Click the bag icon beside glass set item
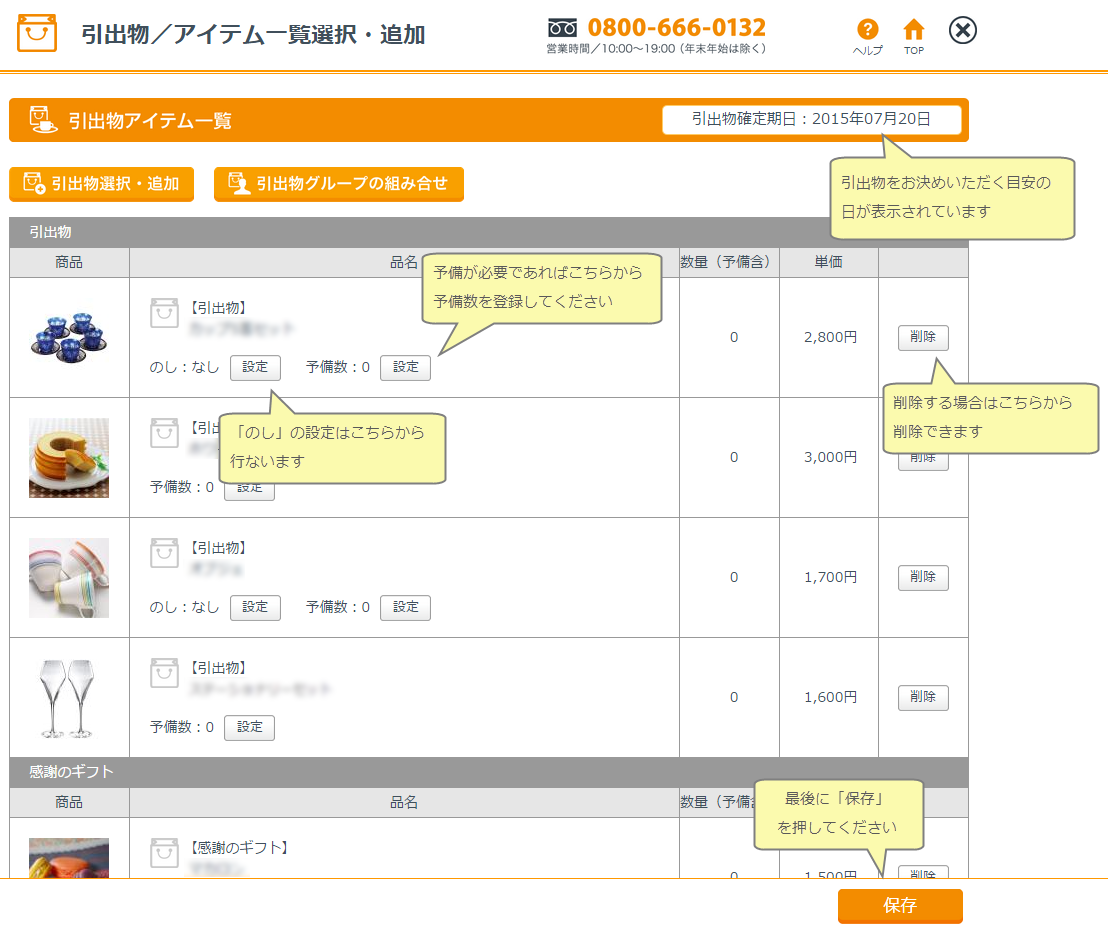 164,672
